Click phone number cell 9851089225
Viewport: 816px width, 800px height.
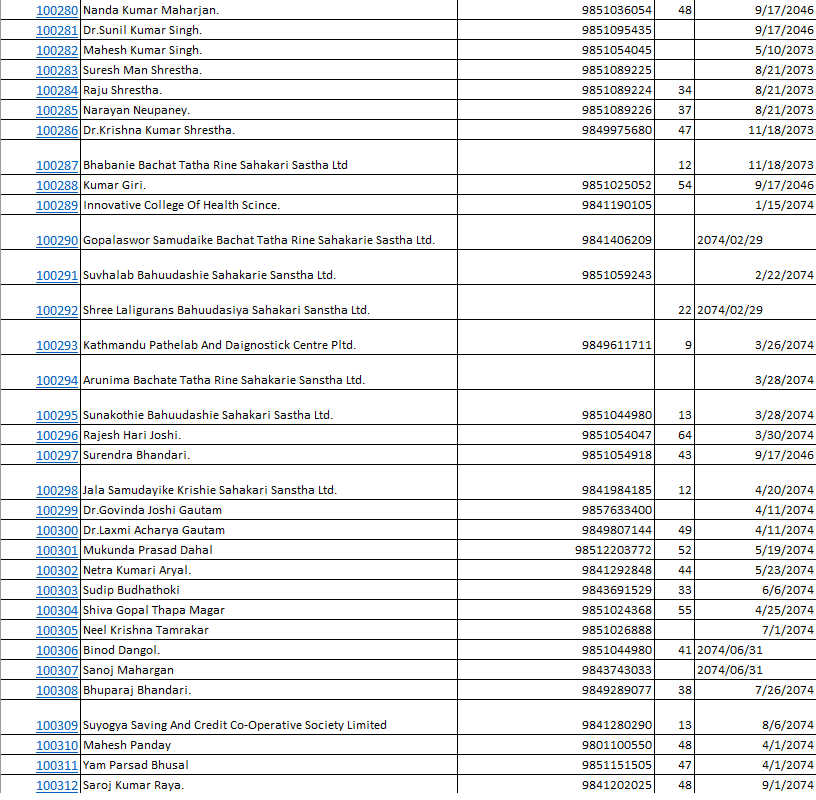tap(616, 70)
